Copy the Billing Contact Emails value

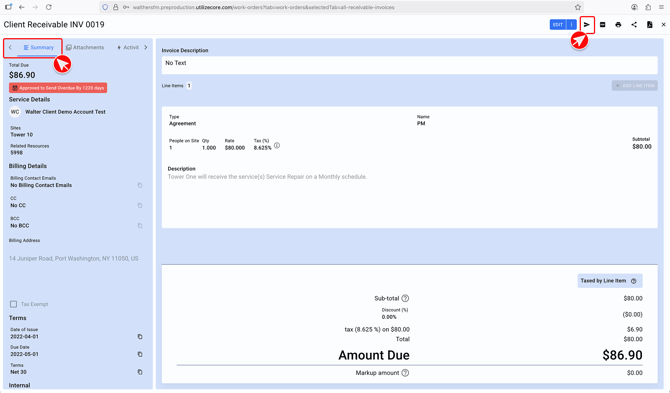[x=140, y=185]
